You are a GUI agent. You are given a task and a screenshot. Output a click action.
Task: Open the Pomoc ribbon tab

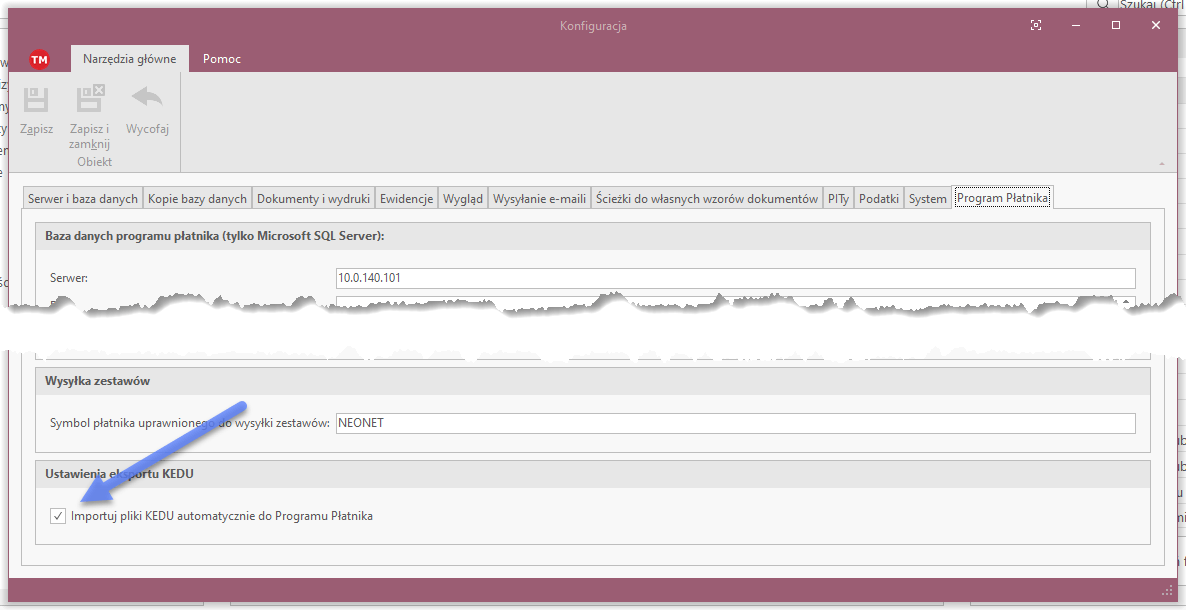(221, 59)
